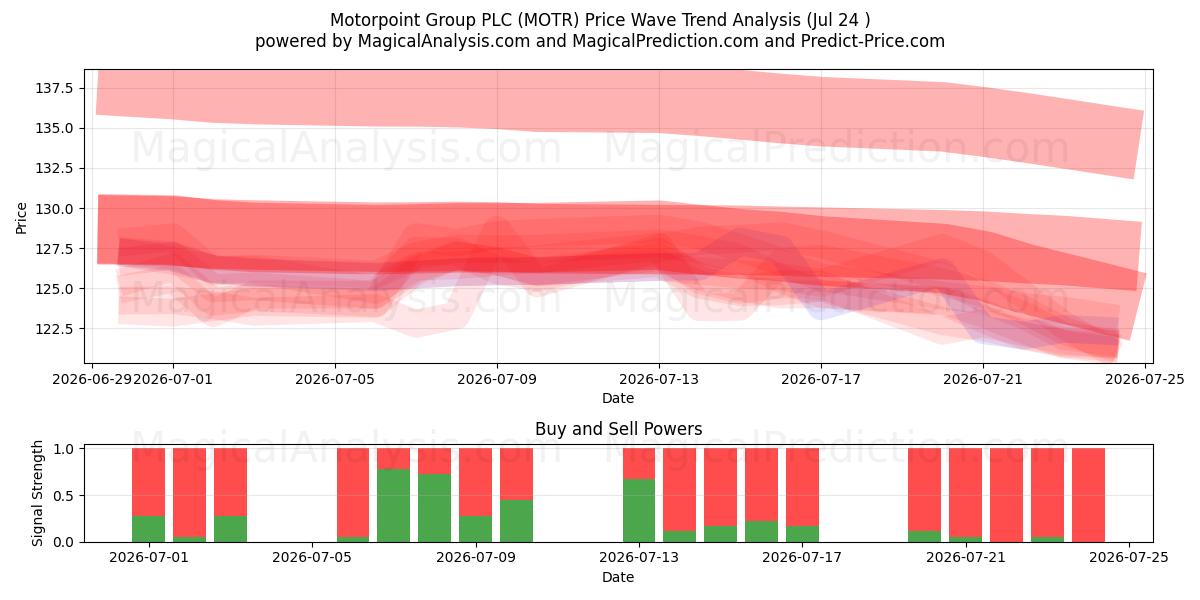Click 2026-07-13 tick under Buy and Sell Powers

tap(639, 558)
